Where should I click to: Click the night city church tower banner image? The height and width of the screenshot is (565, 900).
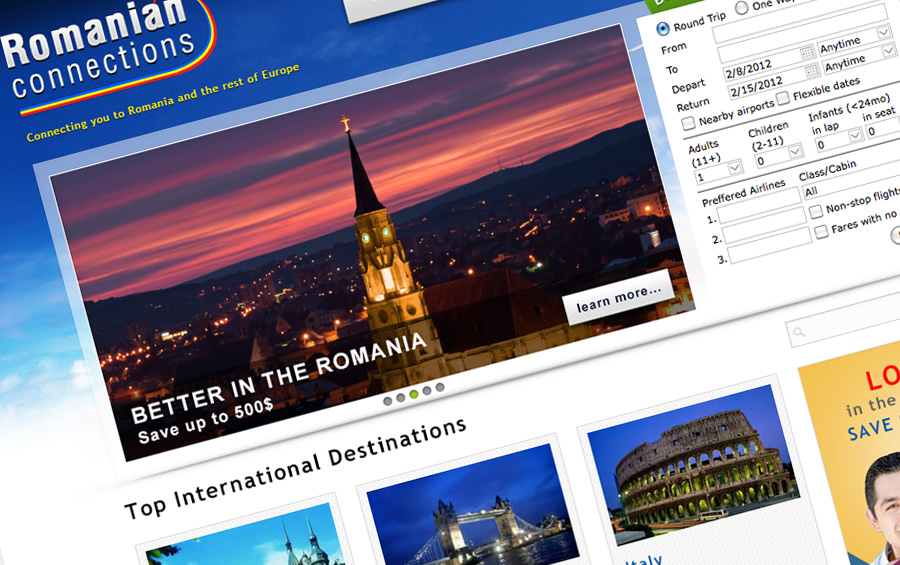[373, 241]
